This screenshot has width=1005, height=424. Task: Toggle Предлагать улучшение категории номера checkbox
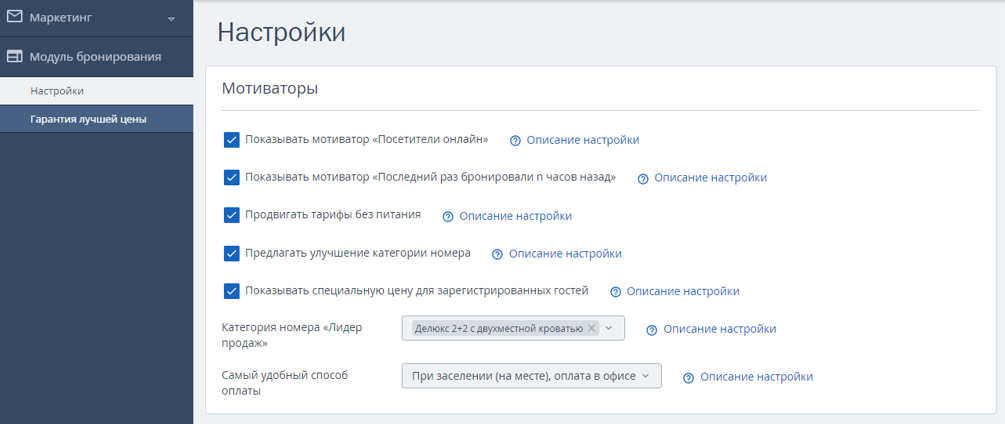click(231, 253)
